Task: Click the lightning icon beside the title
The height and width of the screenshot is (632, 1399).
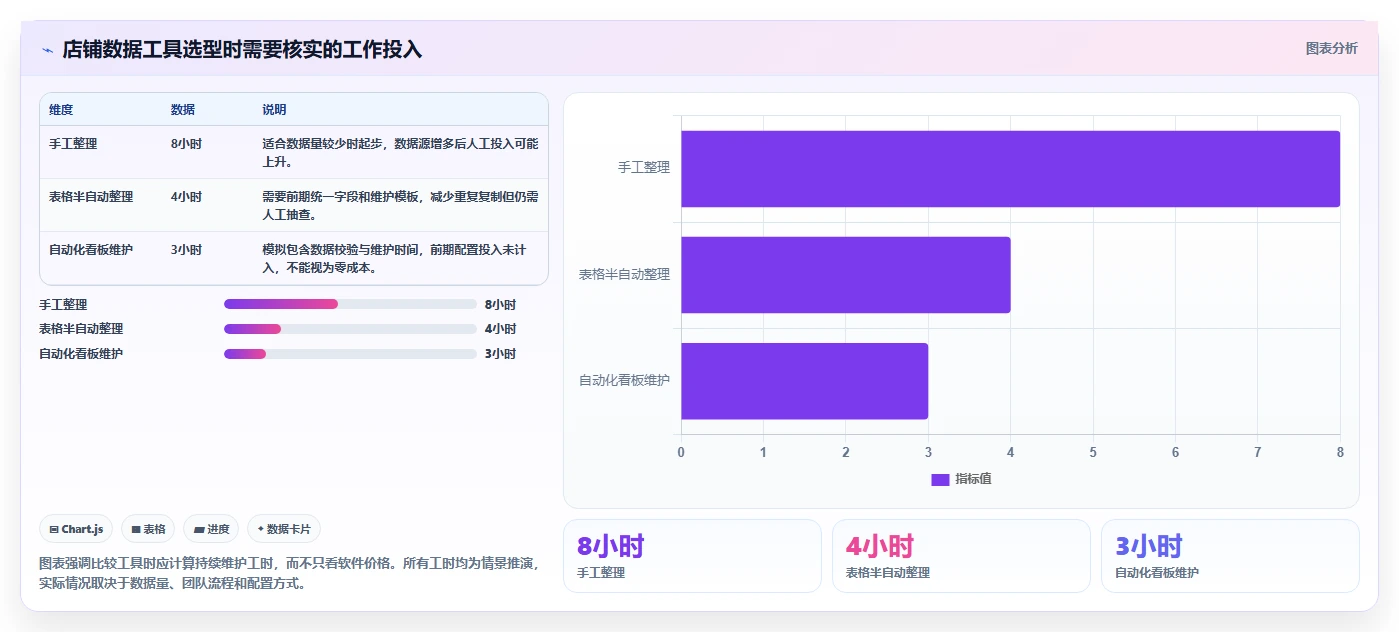Action: click(x=47, y=50)
